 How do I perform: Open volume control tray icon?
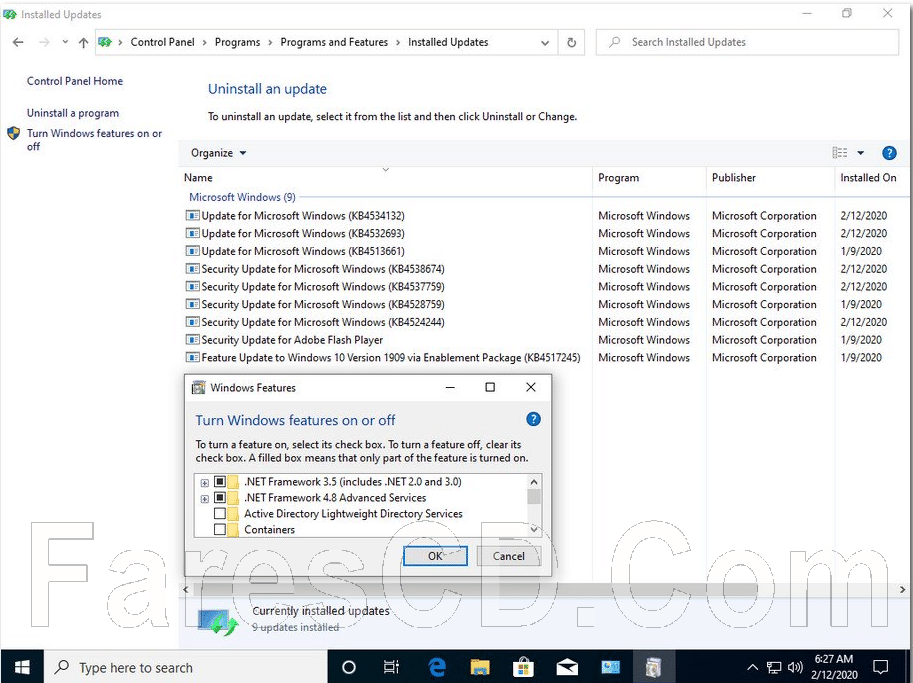click(x=795, y=667)
